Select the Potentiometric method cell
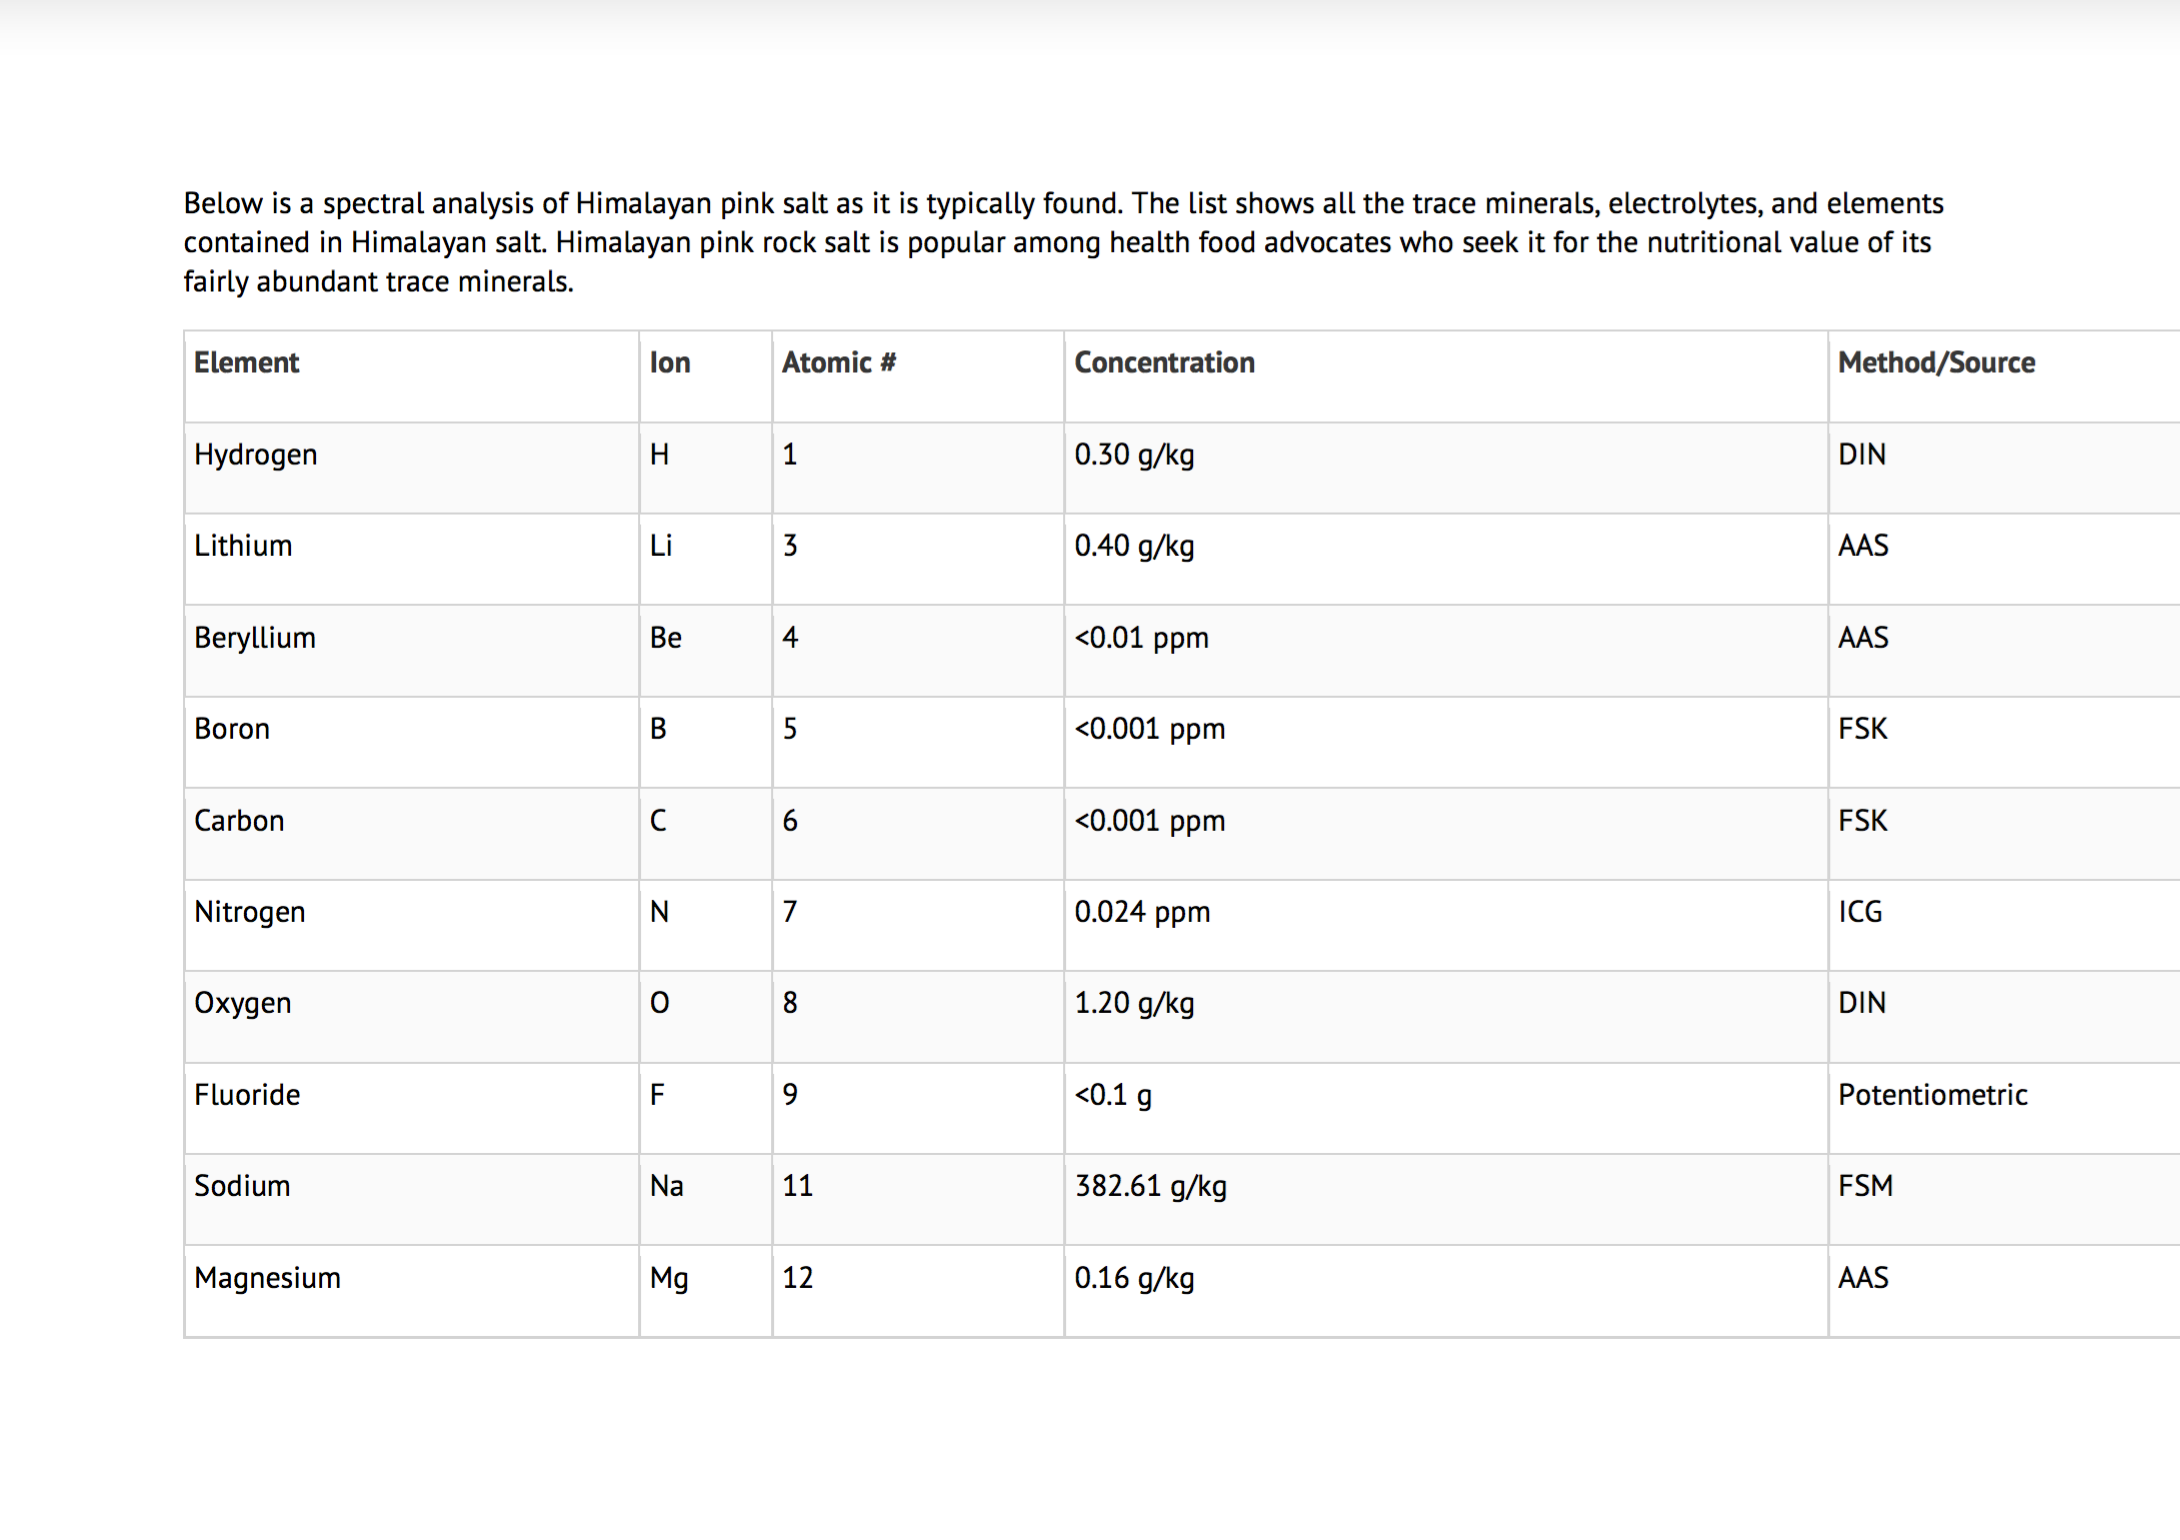This screenshot has width=2180, height=1540. point(1932,1095)
